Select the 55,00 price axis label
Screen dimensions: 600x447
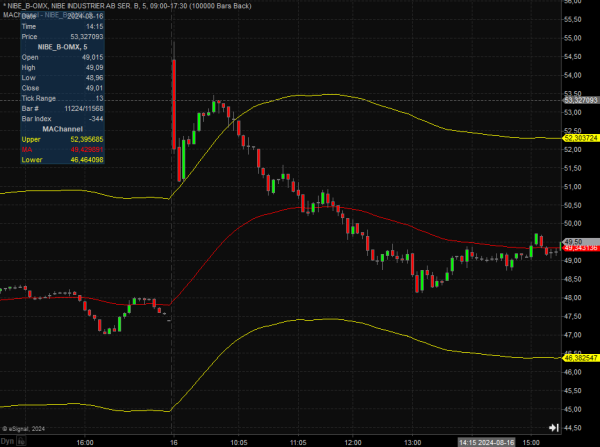tap(573, 38)
